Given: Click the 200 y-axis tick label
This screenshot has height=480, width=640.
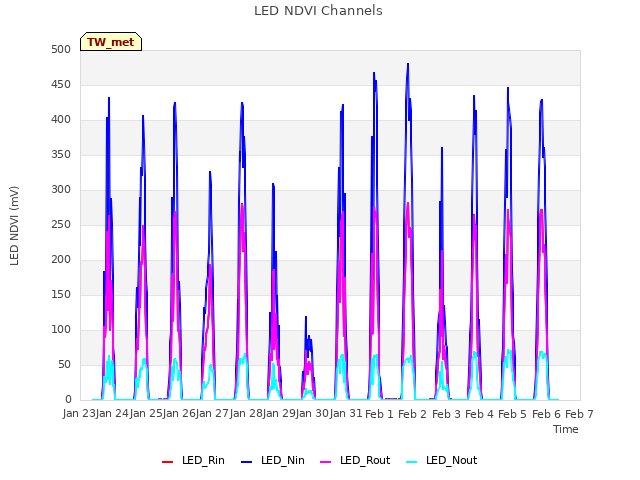Looking at the screenshot, I should click(61, 260).
